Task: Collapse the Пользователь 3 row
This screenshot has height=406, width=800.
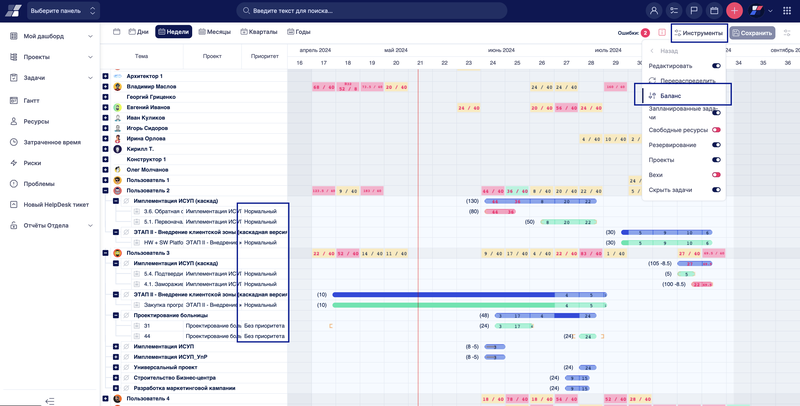Action: point(104,253)
